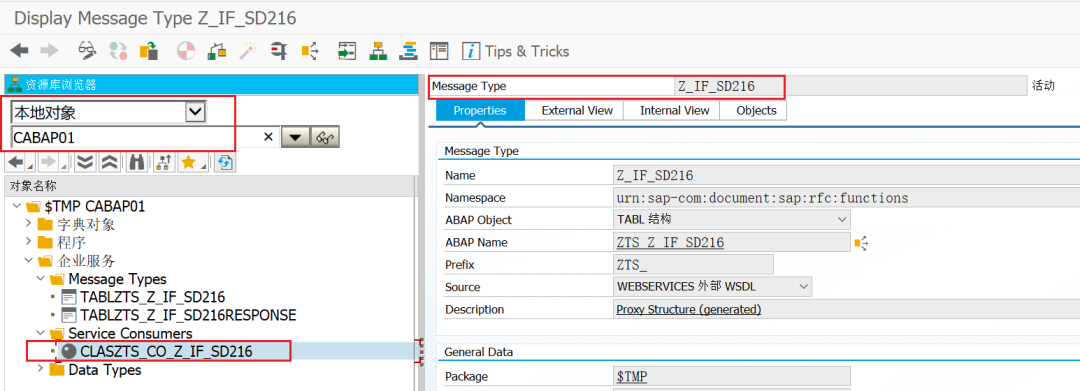Run the check (pie circle) icon

186,50
